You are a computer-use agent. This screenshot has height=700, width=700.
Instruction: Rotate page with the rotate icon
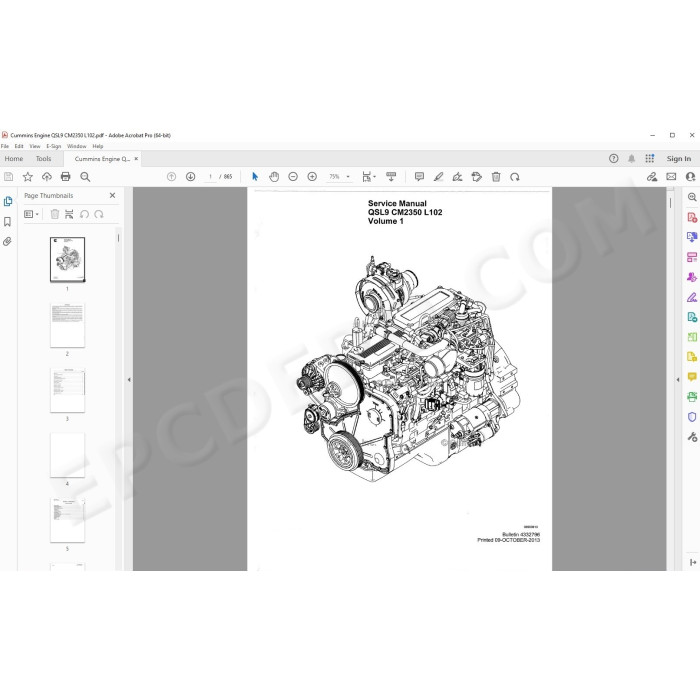point(515,177)
